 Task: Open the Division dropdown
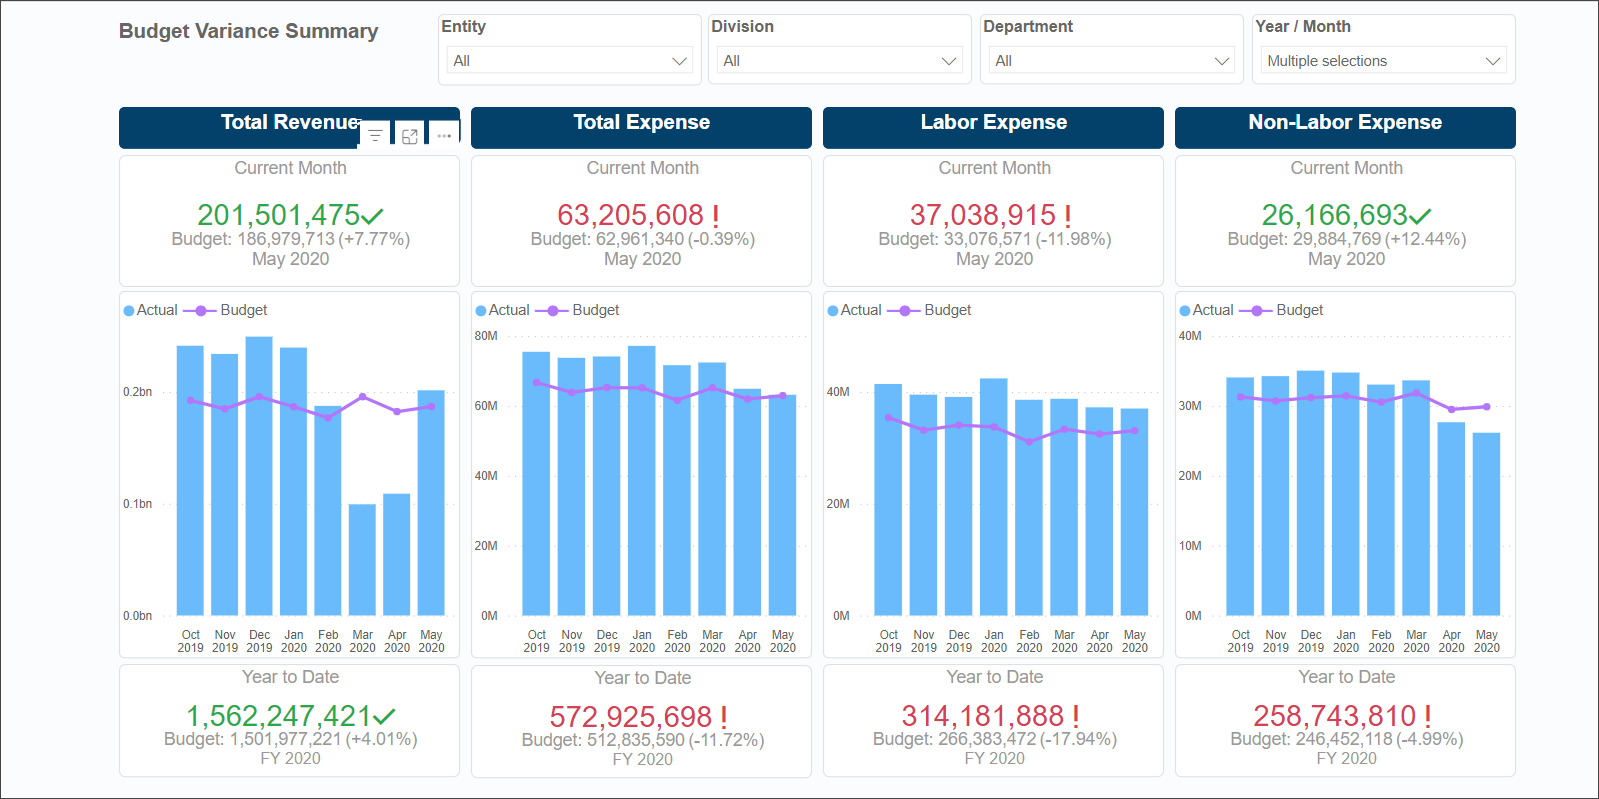[x=839, y=61]
